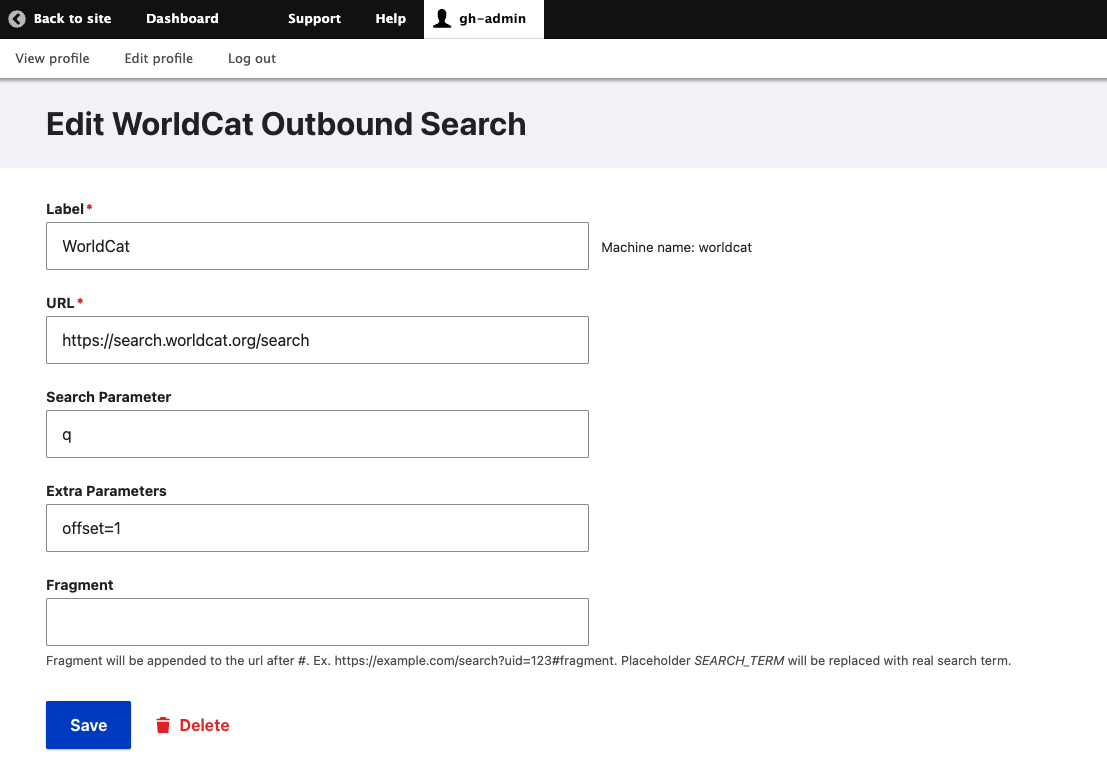The height and width of the screenshot is (777, 1107).
Task: Focus the Extra Parameters field with offset=1
Action: (317, 528)
